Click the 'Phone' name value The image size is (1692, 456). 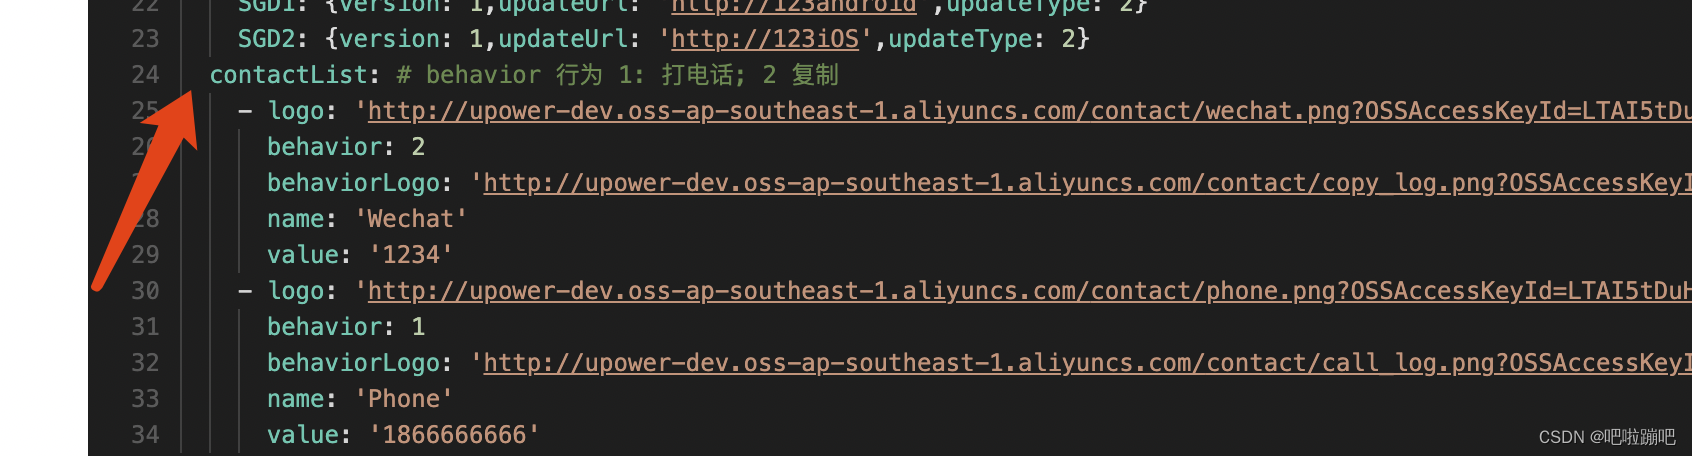(x=404, y=399)
